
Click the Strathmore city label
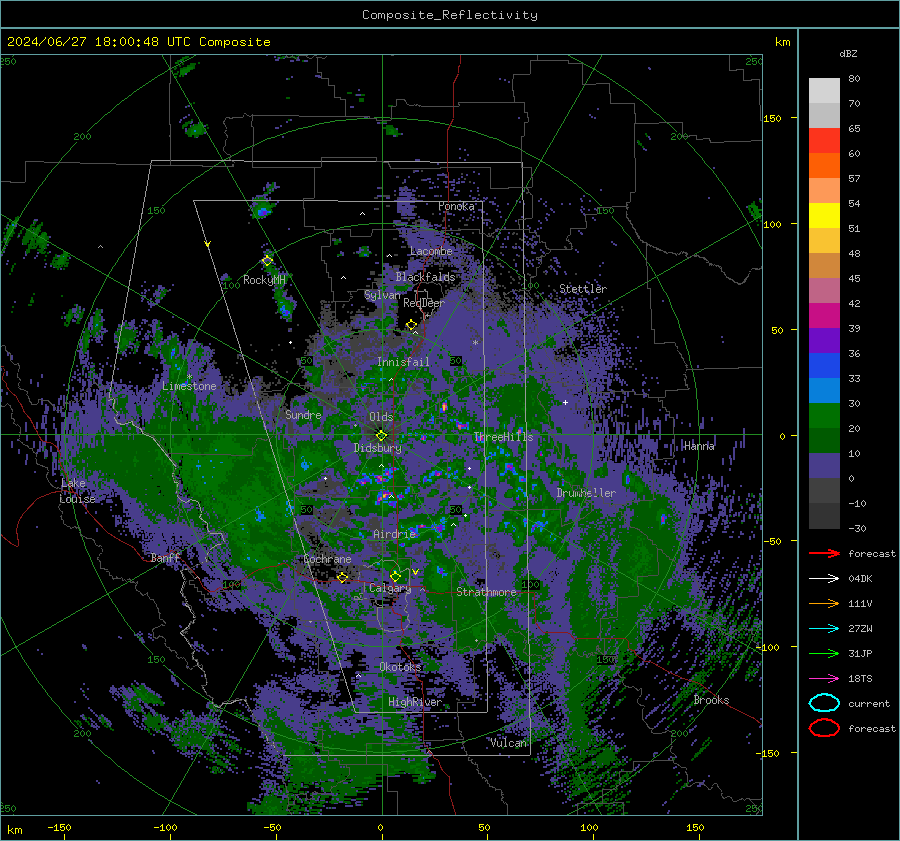(x=486, y=592)
